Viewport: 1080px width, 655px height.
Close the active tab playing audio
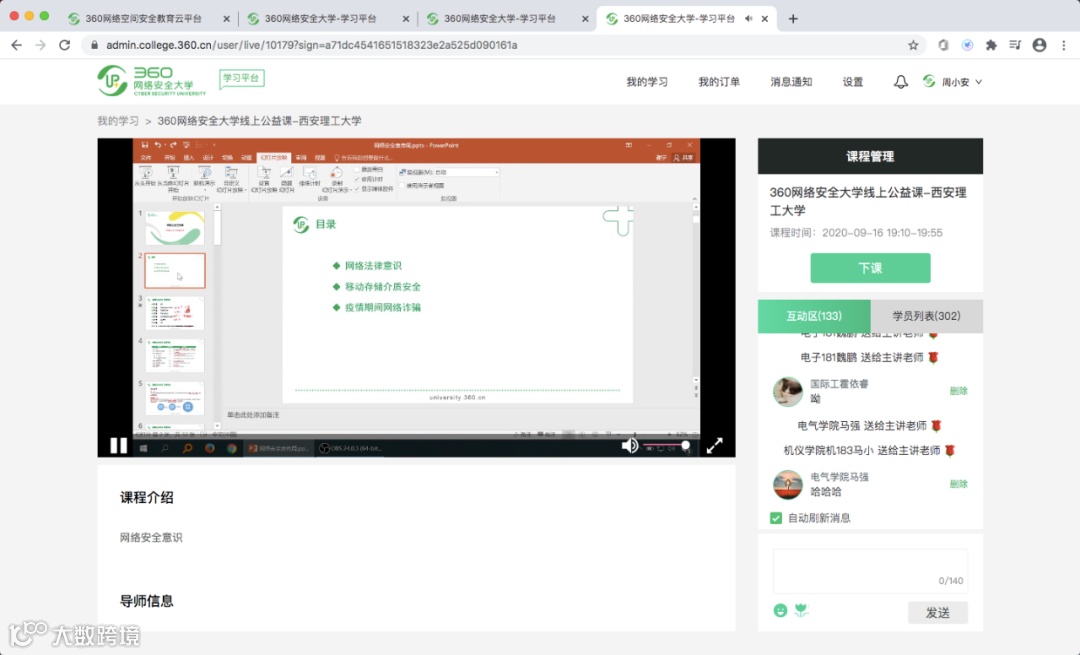pos(765,19)
